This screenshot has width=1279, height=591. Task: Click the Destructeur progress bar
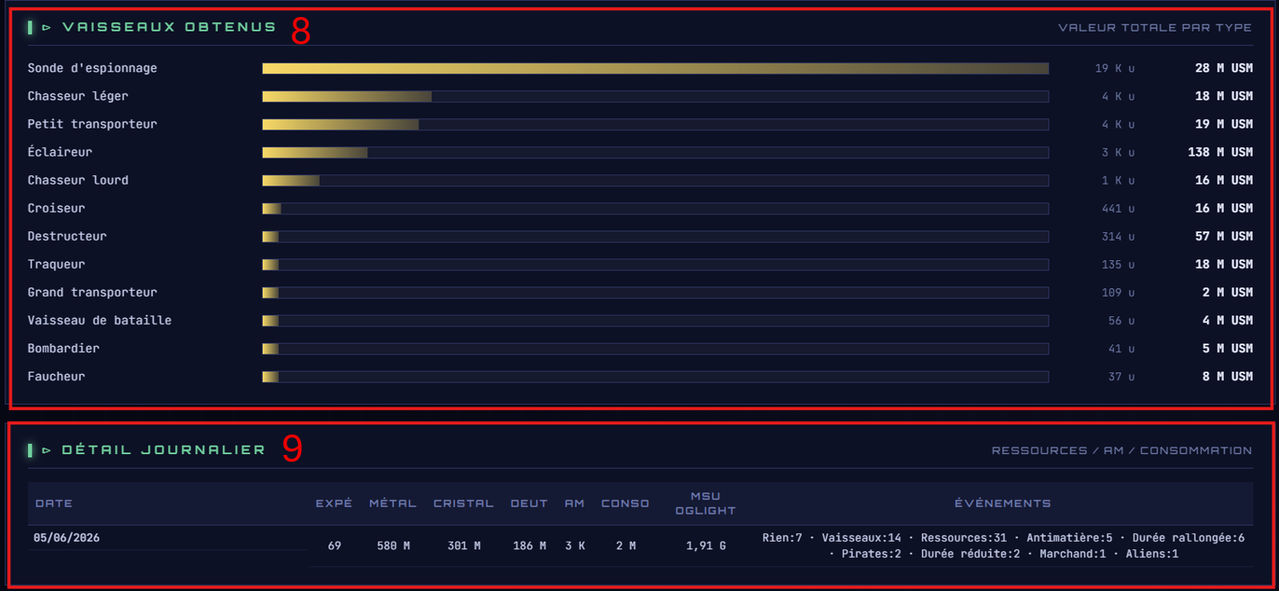655,236
